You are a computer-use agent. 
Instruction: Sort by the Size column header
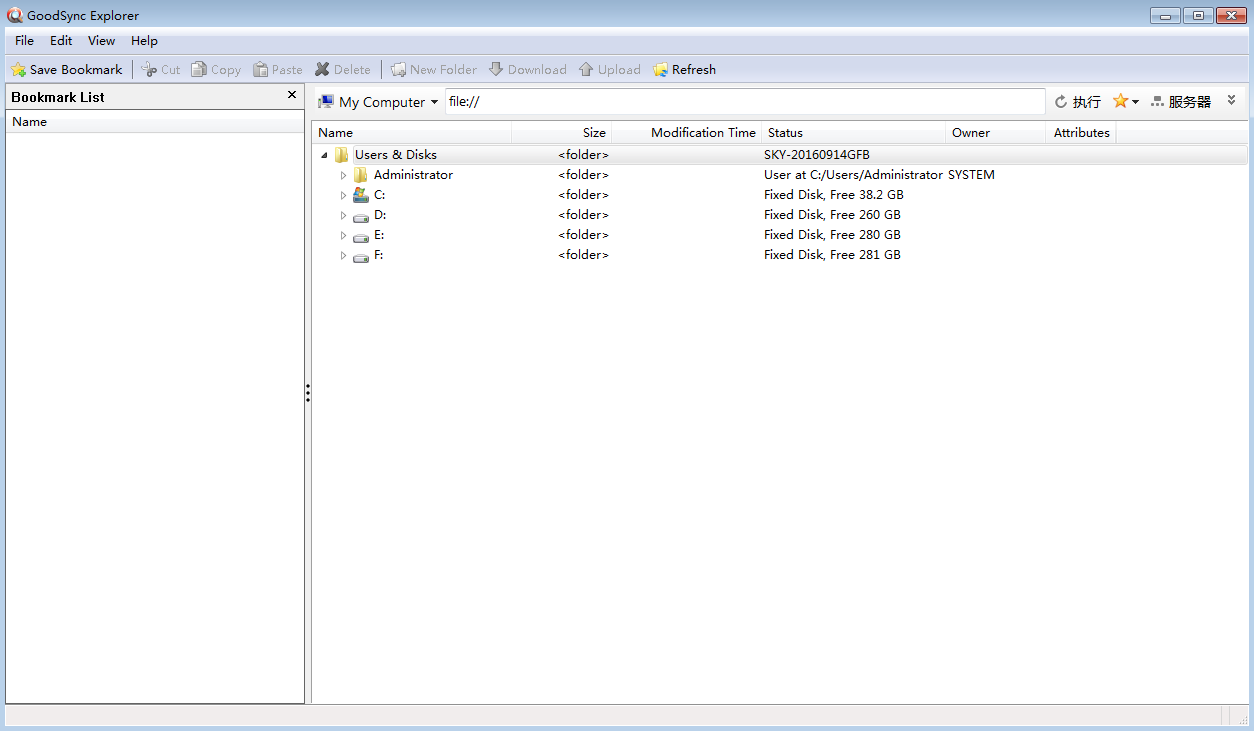tap(562, 133)
